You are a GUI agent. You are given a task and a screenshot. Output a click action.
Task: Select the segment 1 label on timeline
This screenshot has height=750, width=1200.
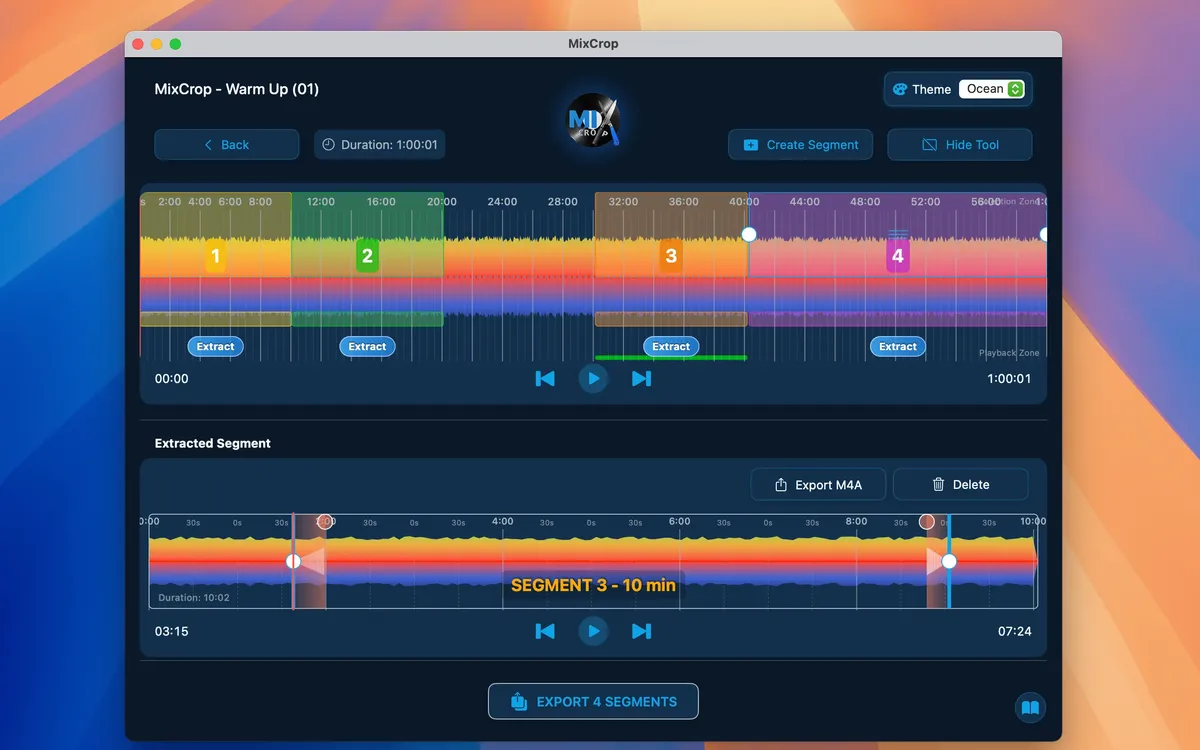(x=214, y=256)
